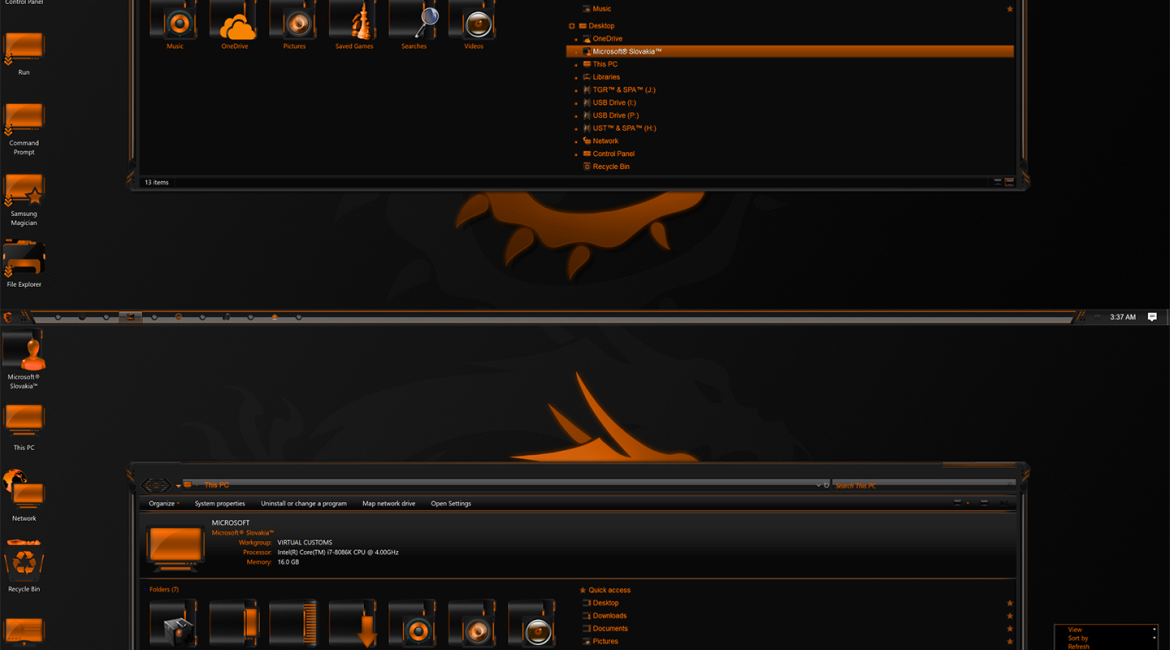Screen dimensions: 1170x650
Task: Expand the USB Drive (I:) tree node
Action: click(x=576, y=103)
